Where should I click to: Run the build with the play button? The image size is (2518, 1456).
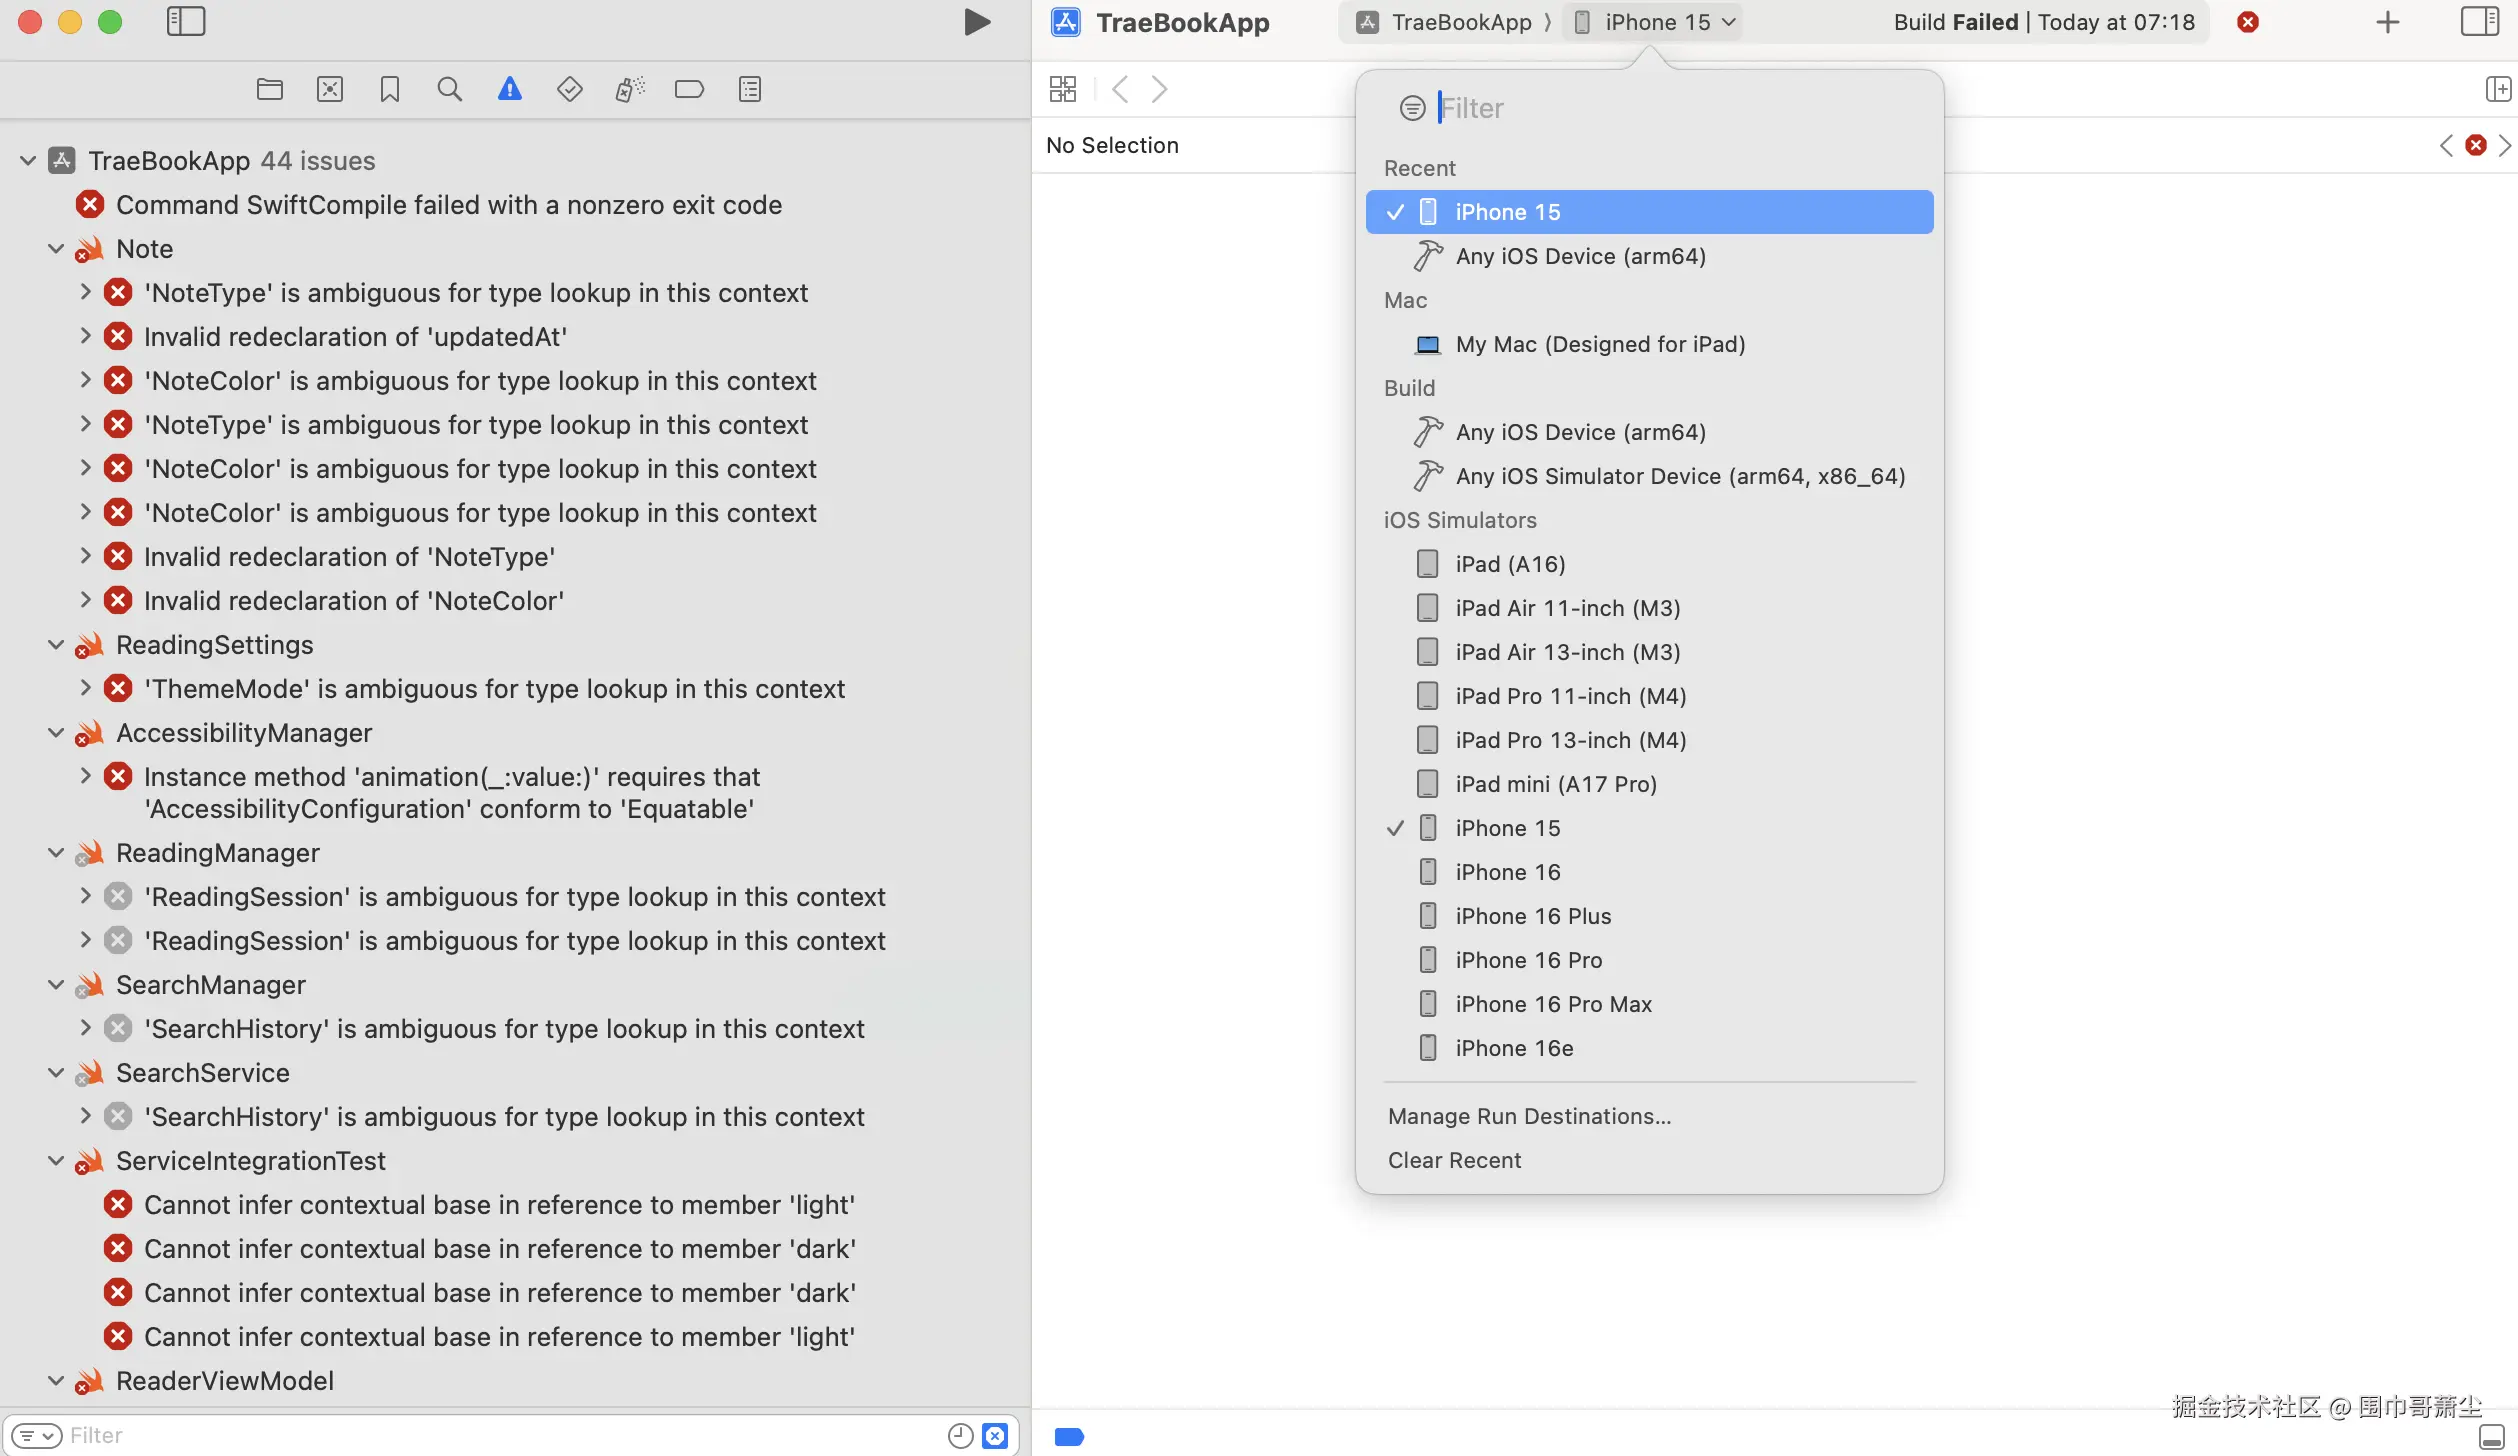(977, 22)
